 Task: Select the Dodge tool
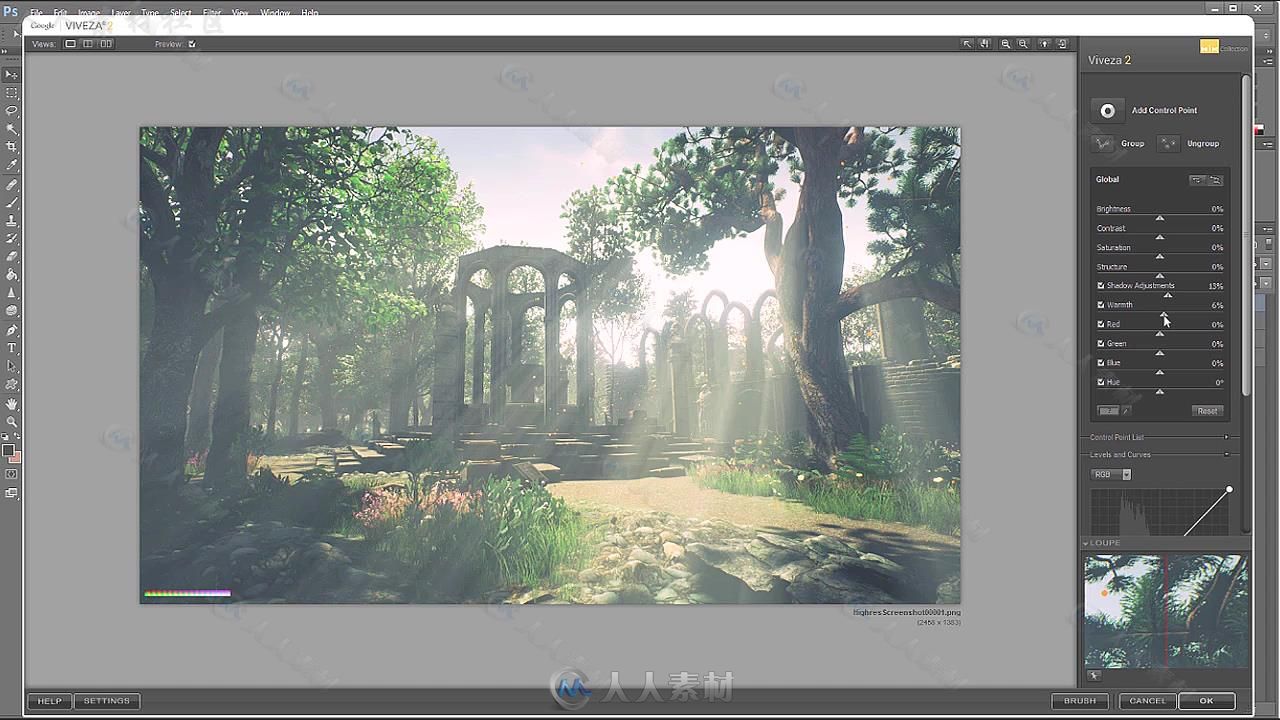tap(12, 311)
